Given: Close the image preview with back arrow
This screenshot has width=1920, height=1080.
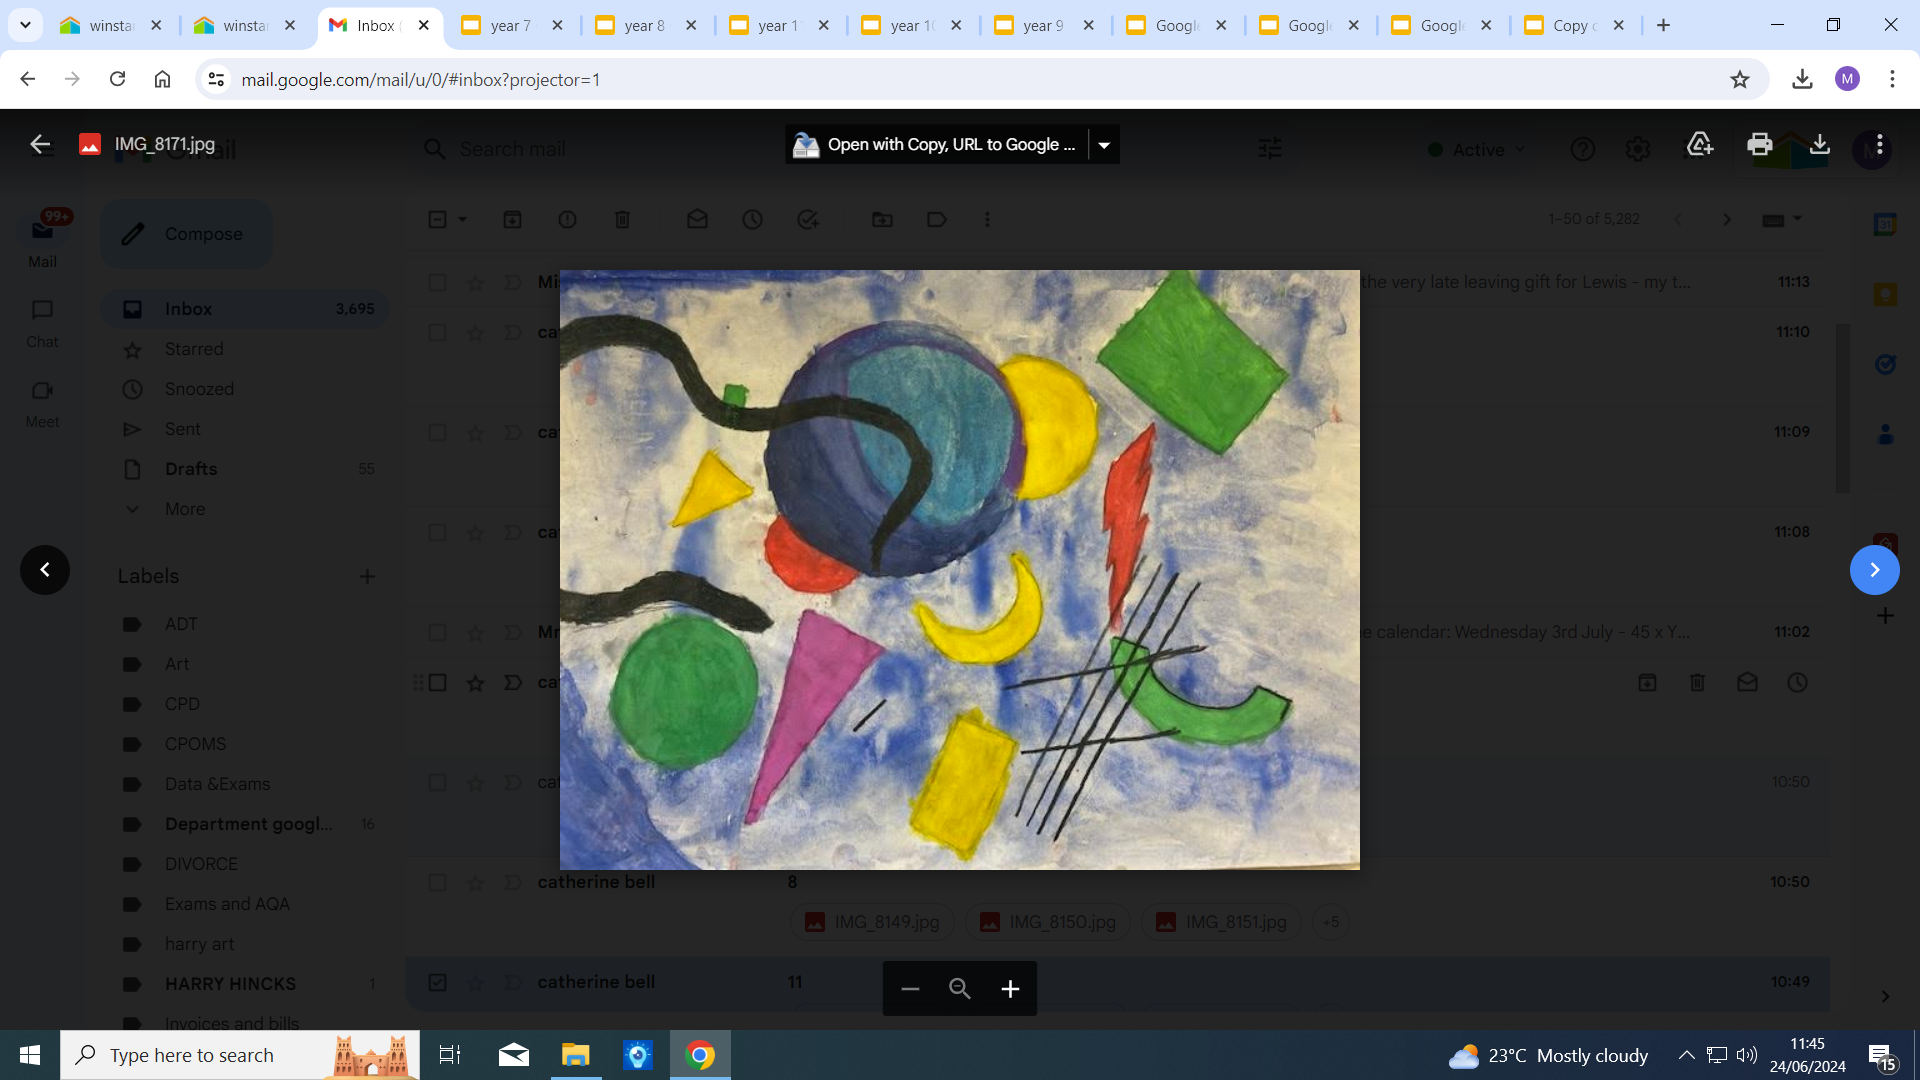Looking at the screenshot, I should coord(40,144).
